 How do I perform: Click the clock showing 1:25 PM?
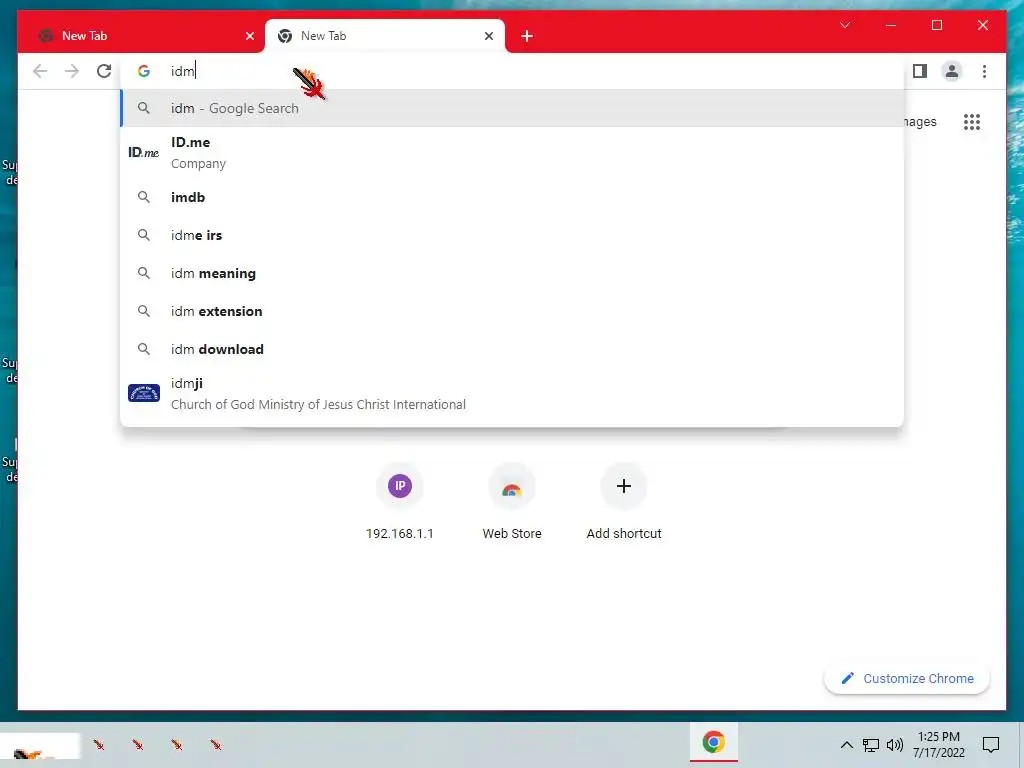pos(938,744)
